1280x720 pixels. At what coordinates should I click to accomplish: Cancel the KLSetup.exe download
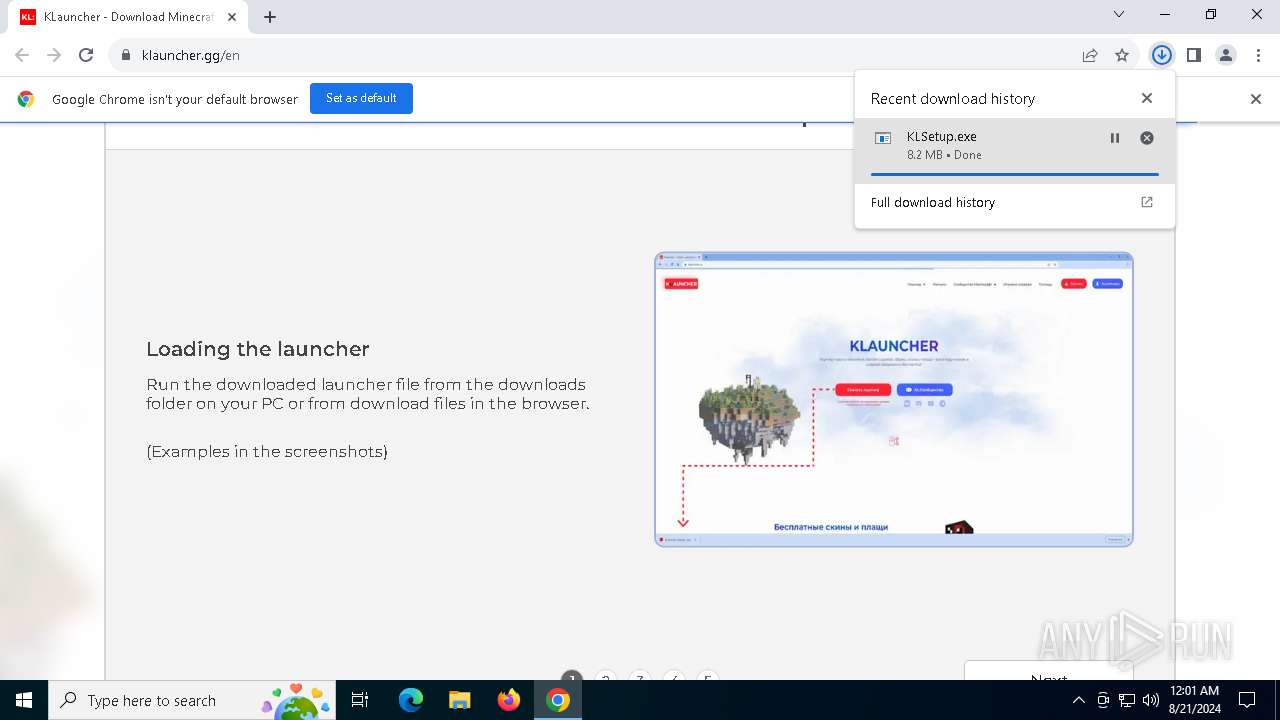(x=1147, y=138)
